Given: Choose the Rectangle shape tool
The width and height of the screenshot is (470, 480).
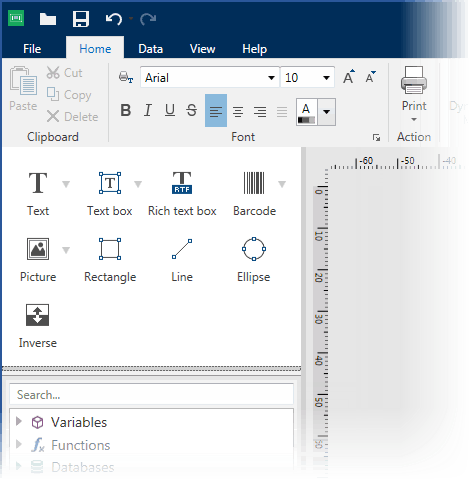Looking at the screenshot, I should pyautogui.click(x=110, y=260).
